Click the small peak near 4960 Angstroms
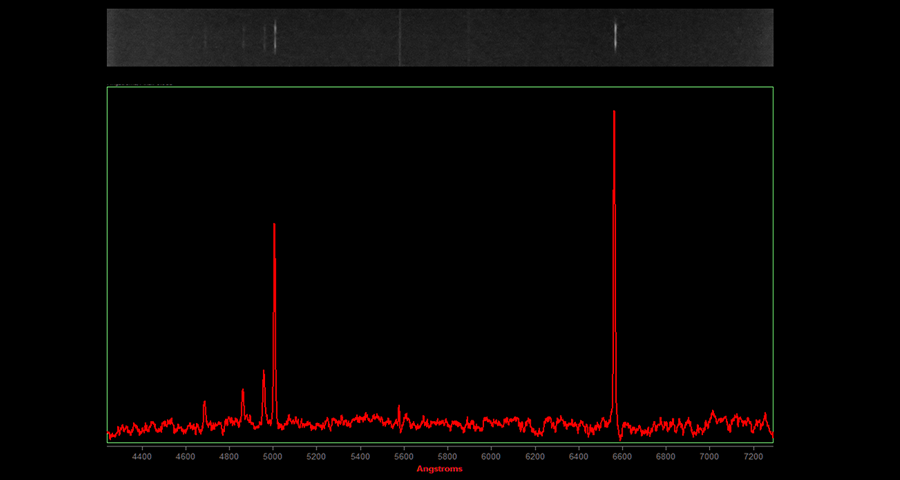Image resolution: width=900 pixels, height=480 pixels. pos(264,373)
